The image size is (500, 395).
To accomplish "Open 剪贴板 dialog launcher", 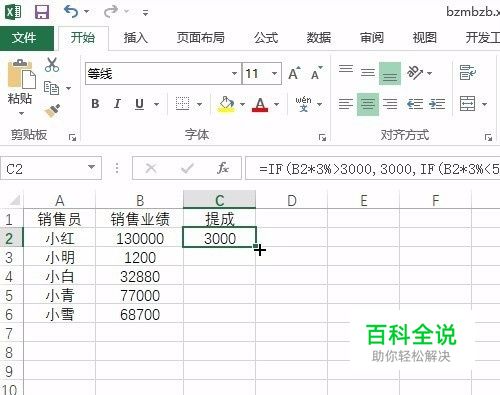I will pos(72,137).
